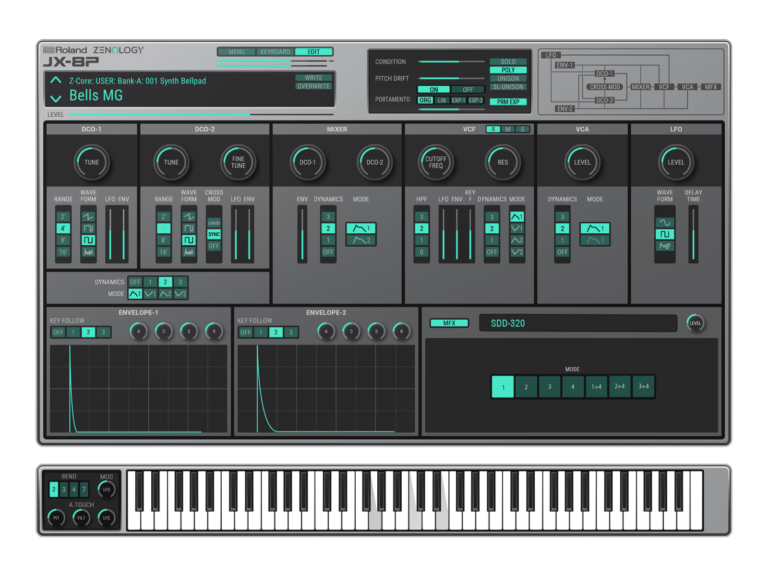Select DCO-1 sawtooth waveform icon
This screenshot has height=576, width=768.
[88, 216]
